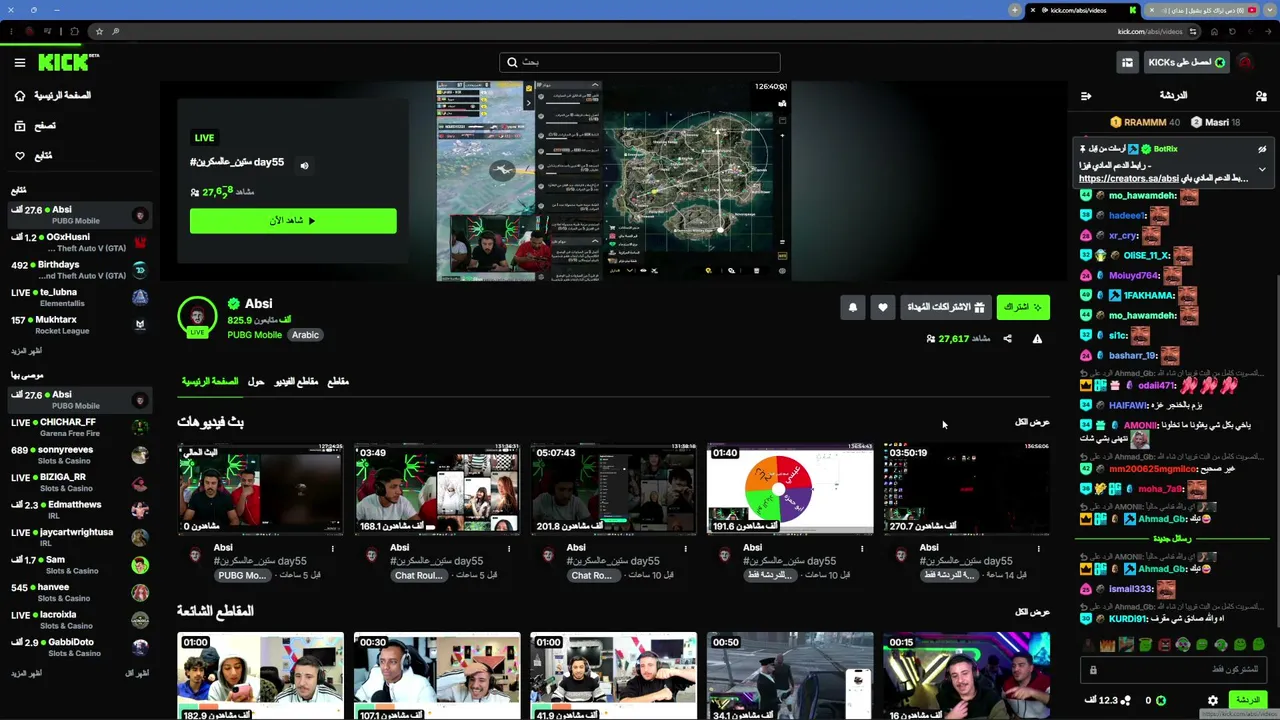Open the 00:15 popular clip thumbnail

click(x=966, y=676)
